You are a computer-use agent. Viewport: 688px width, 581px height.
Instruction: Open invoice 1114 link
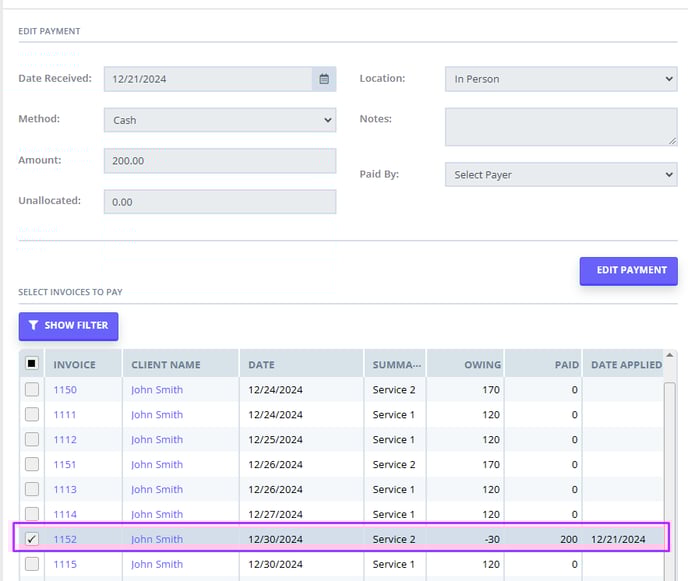(65, 514)
